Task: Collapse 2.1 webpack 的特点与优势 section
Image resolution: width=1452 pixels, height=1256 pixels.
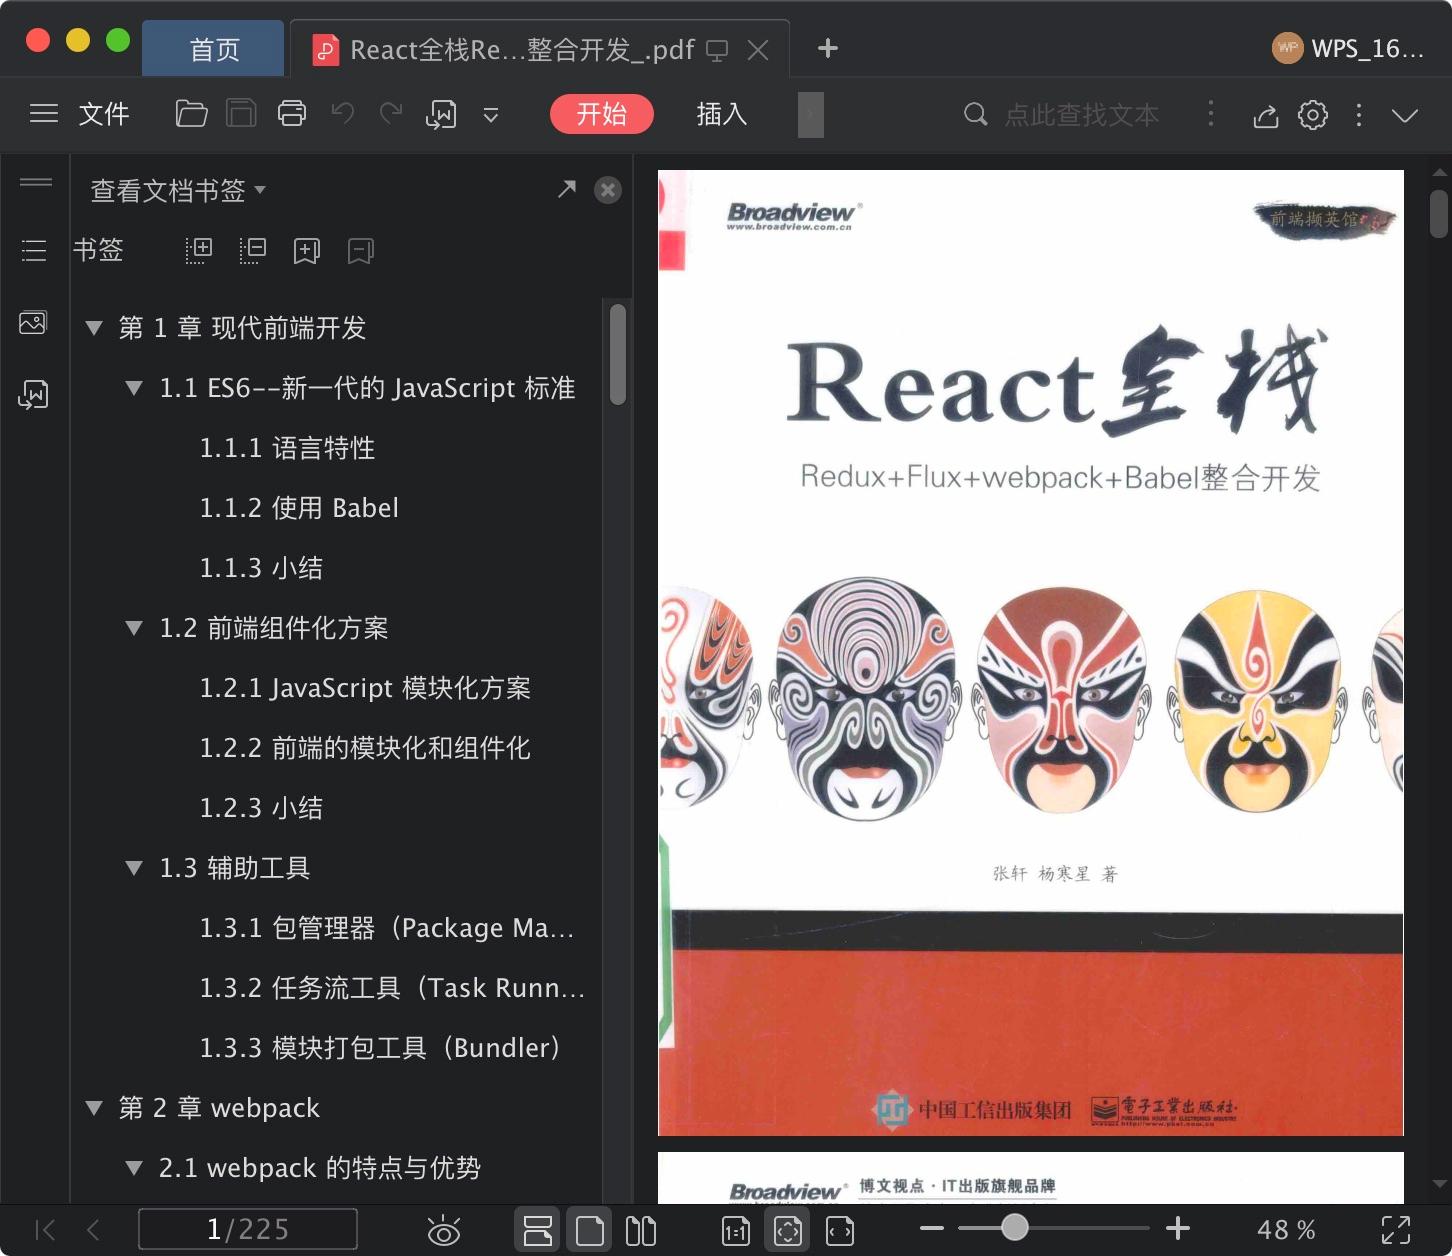Action: pyautogui.click(x=134, y=1168)
